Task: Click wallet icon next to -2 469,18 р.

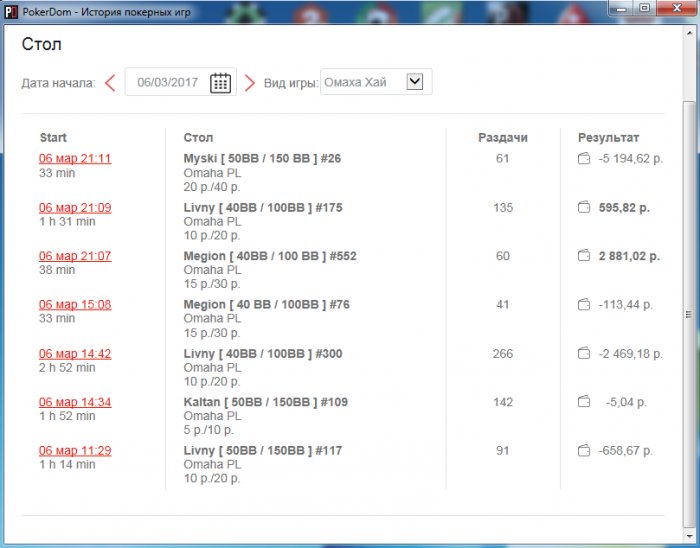Action: 584,353
